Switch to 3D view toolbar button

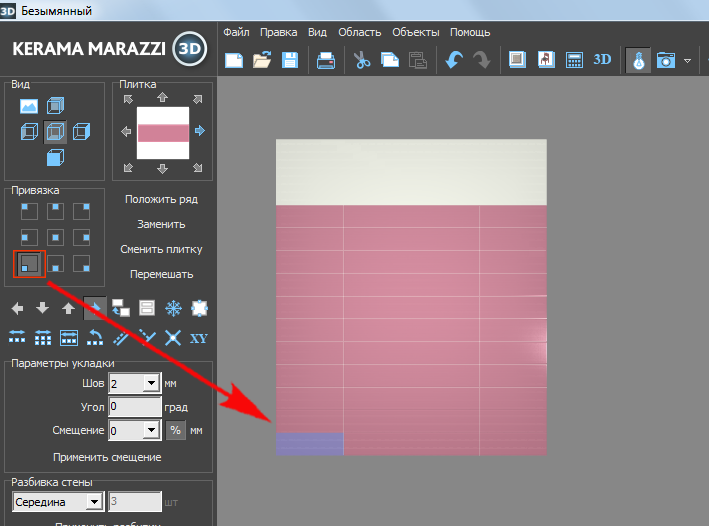click(x=602, y=60)
